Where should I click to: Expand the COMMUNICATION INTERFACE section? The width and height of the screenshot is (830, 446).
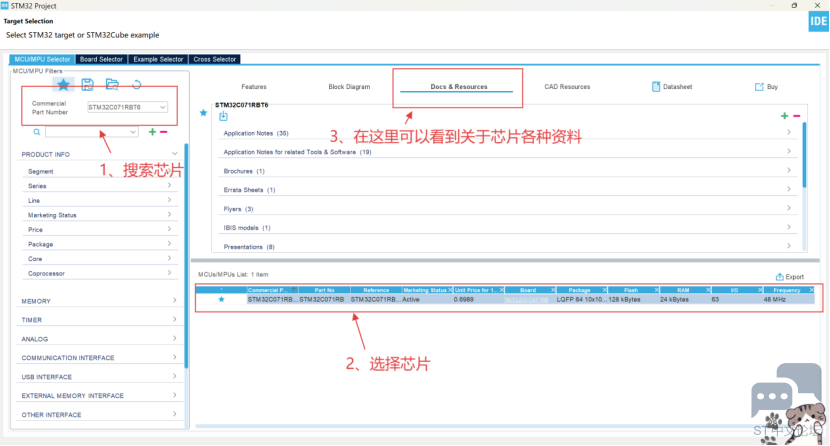(x=174, y=358)
